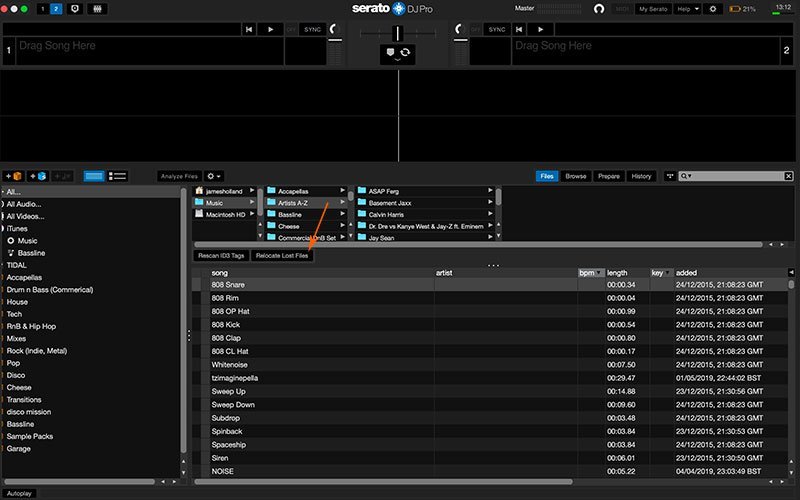Switch to the Browse tab
The height and width of the screenshot is (500, 800).
[576, 176]
